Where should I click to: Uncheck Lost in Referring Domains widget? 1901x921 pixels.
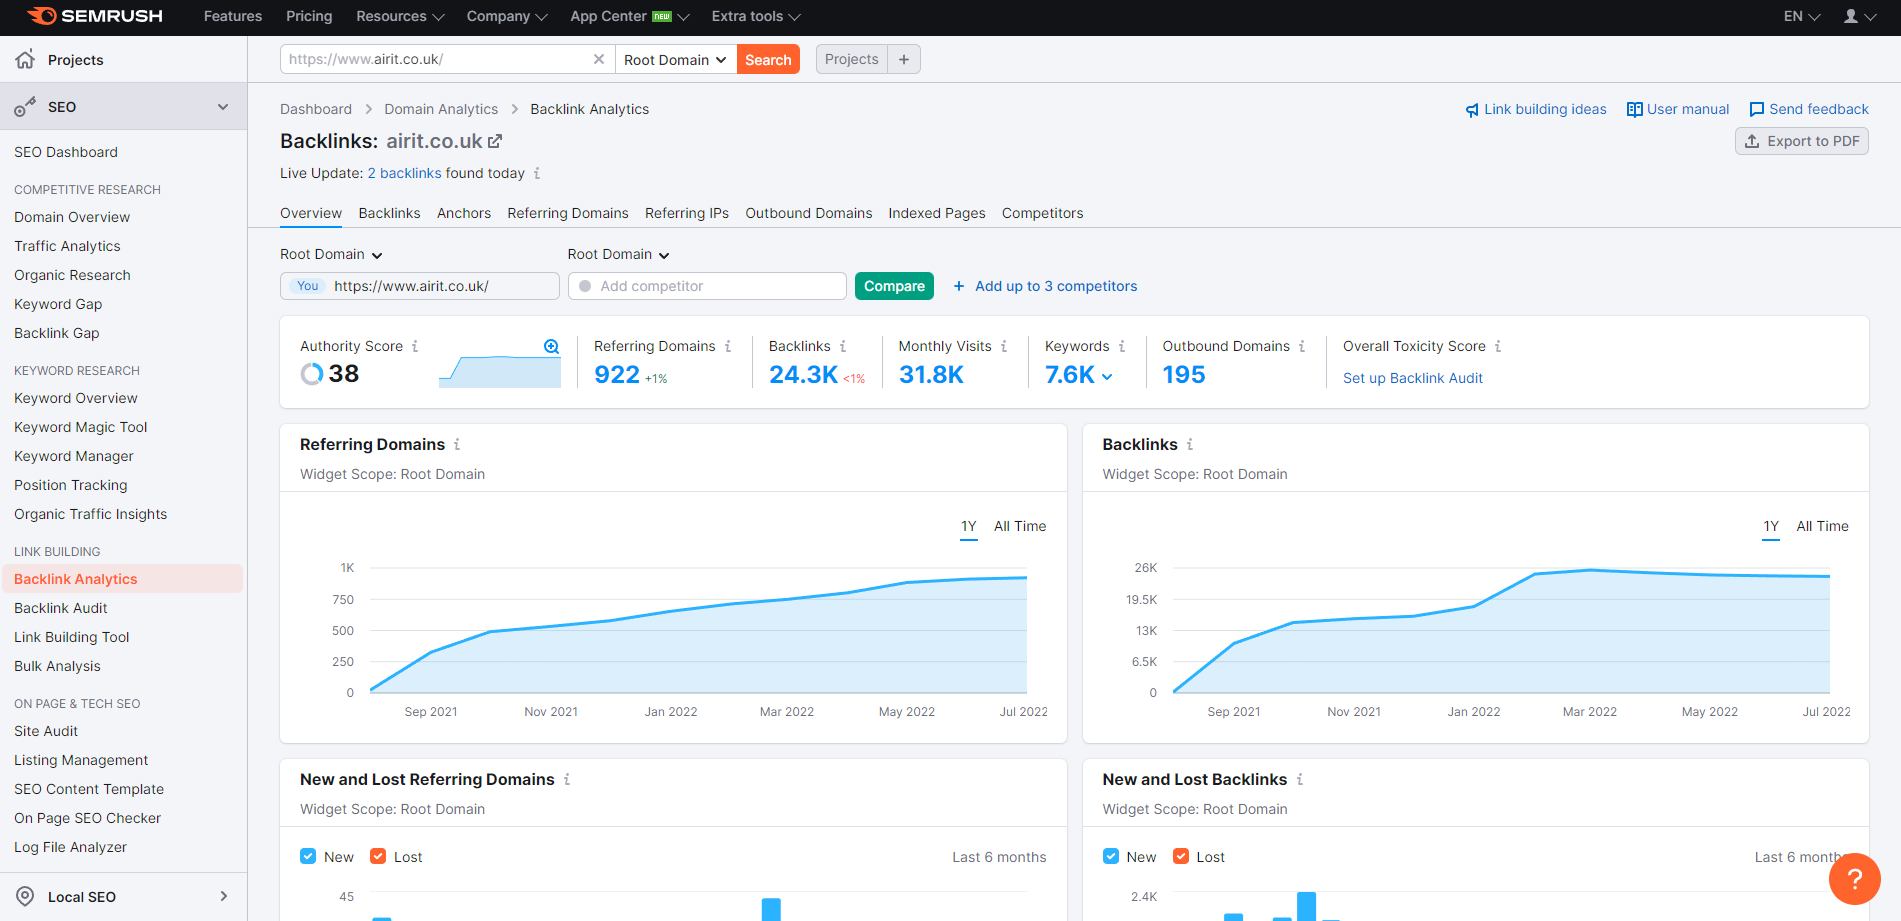378,856
